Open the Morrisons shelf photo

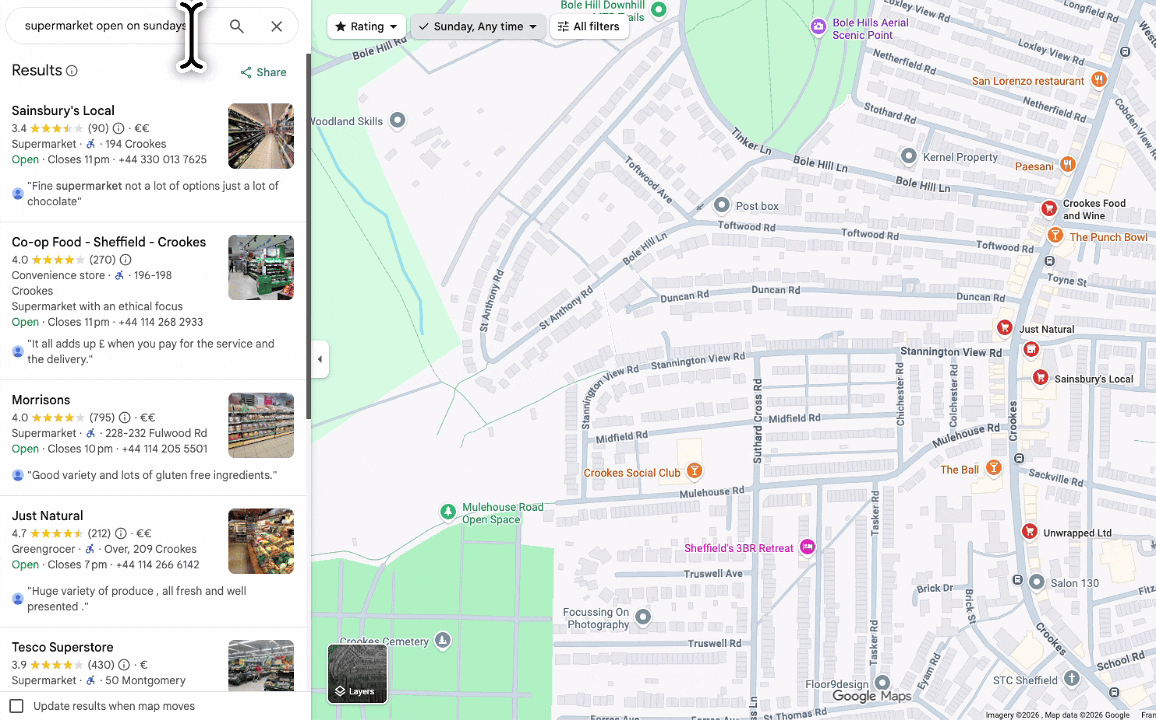point(261,425)
